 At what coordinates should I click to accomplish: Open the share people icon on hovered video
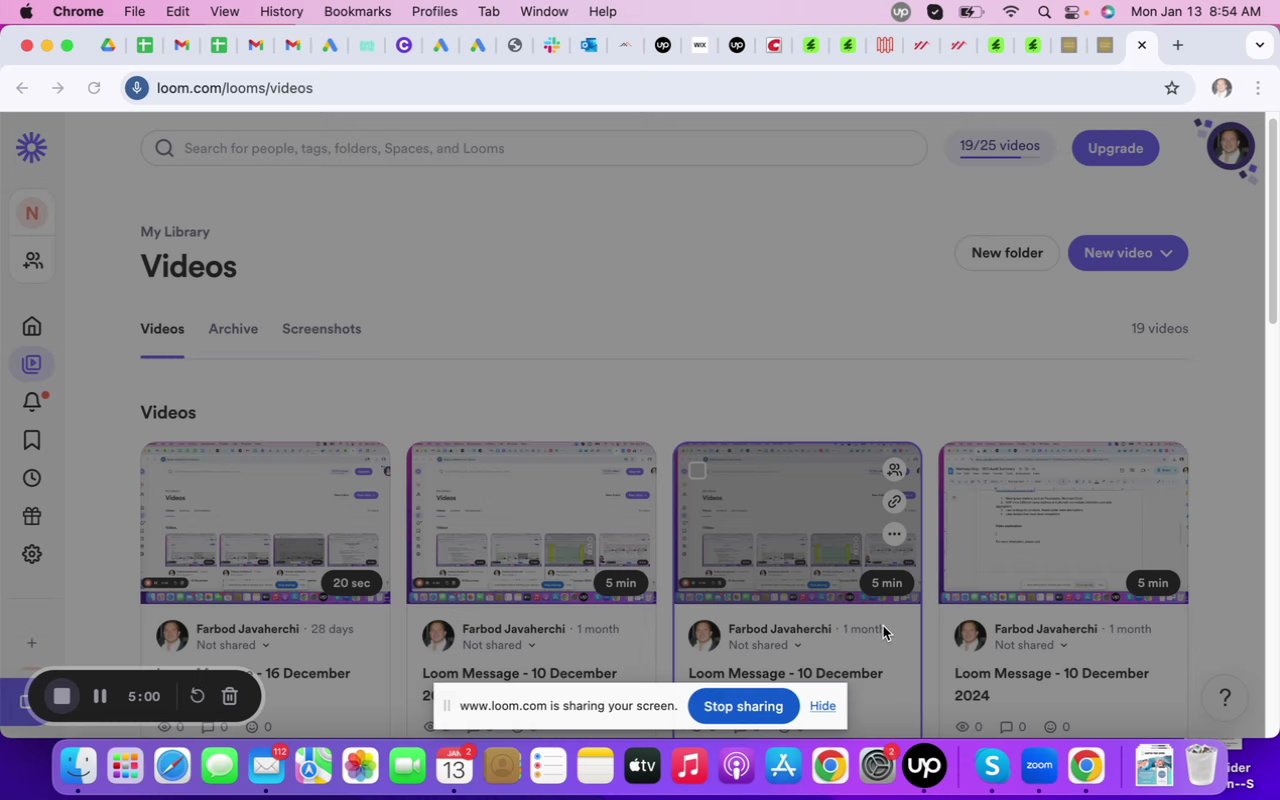(x=894, y=469)
